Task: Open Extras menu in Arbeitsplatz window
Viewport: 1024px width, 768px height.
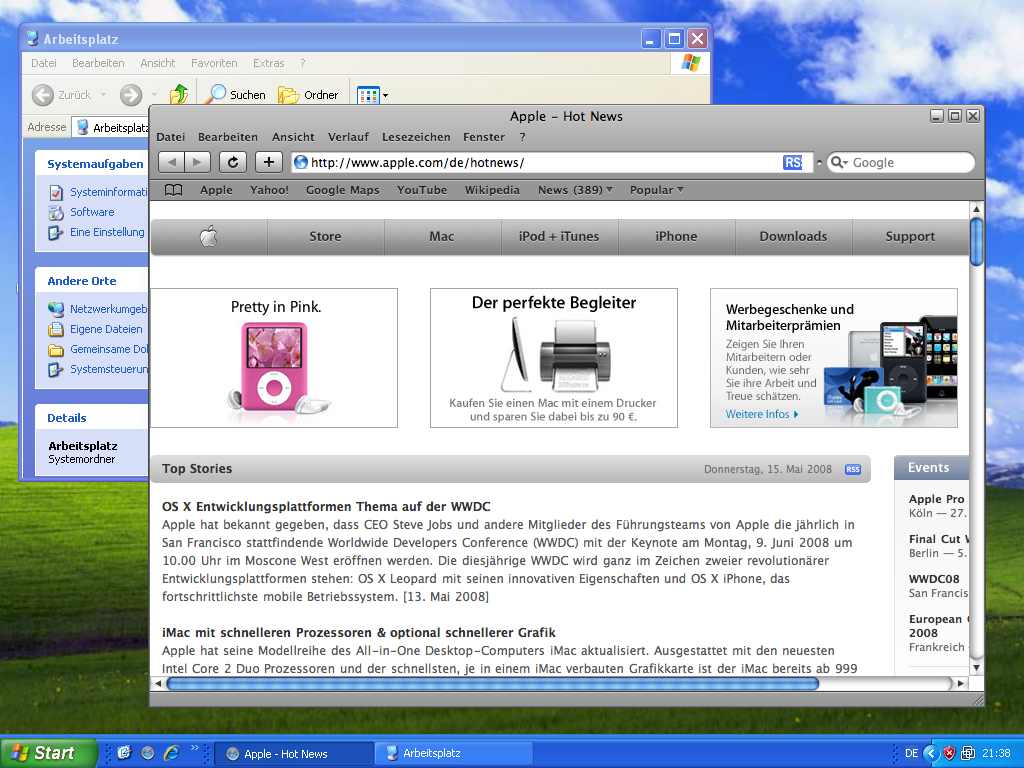Action: pos(268,63)
